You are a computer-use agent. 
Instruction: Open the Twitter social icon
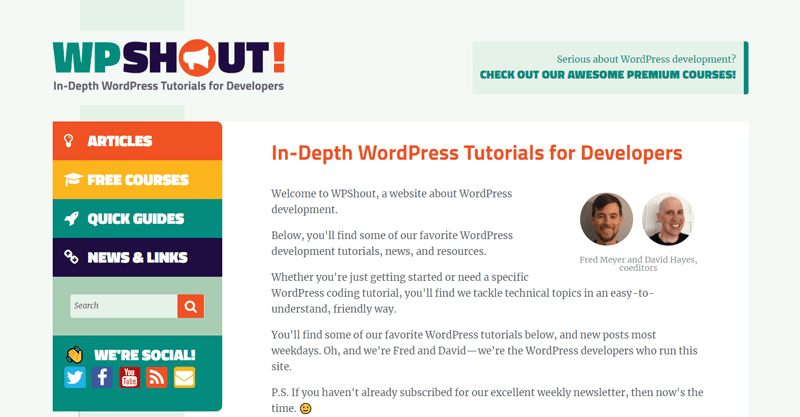75,378
